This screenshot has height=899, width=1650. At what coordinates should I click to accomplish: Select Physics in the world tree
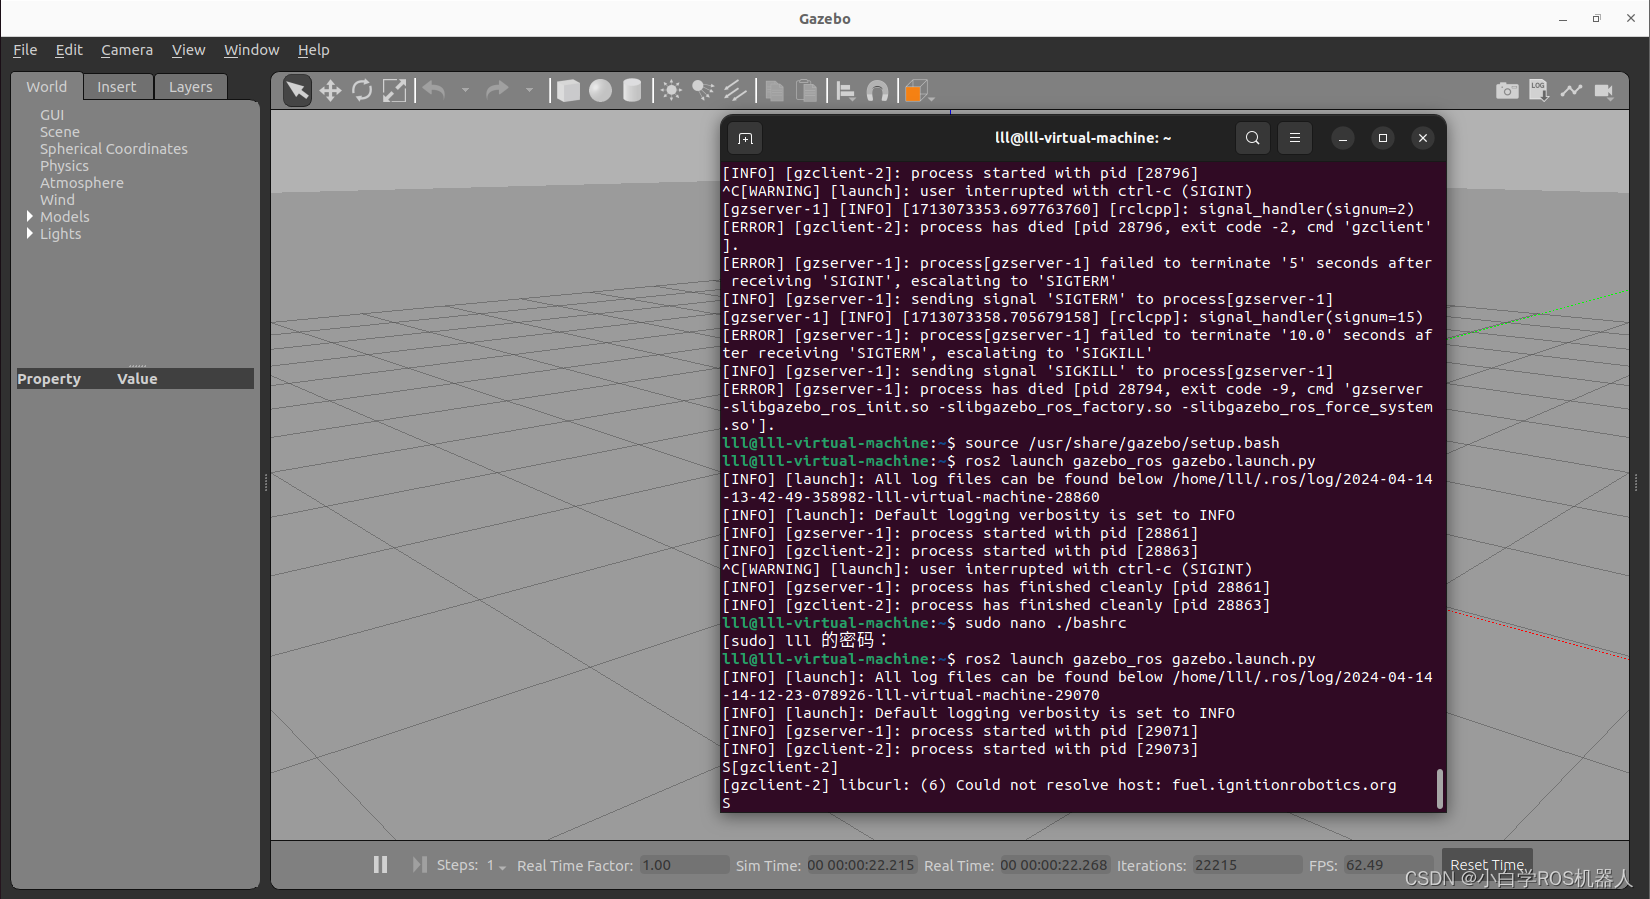(64, 166)
